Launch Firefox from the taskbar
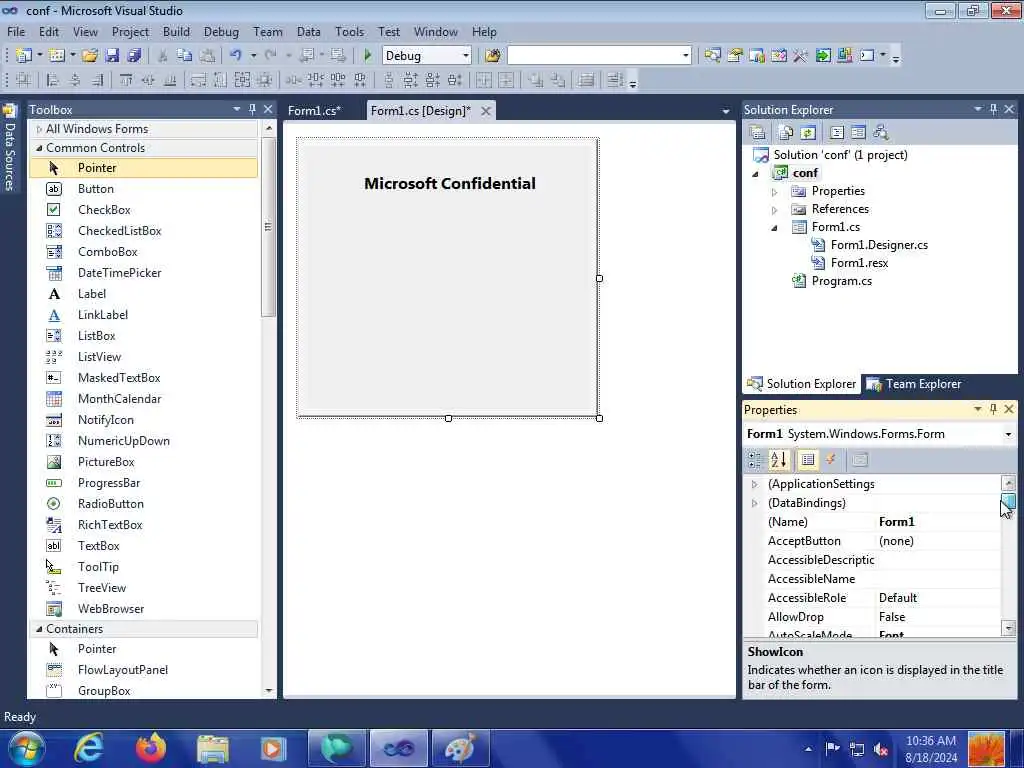This screenshot has width=1024, height=768. (151, 748)
